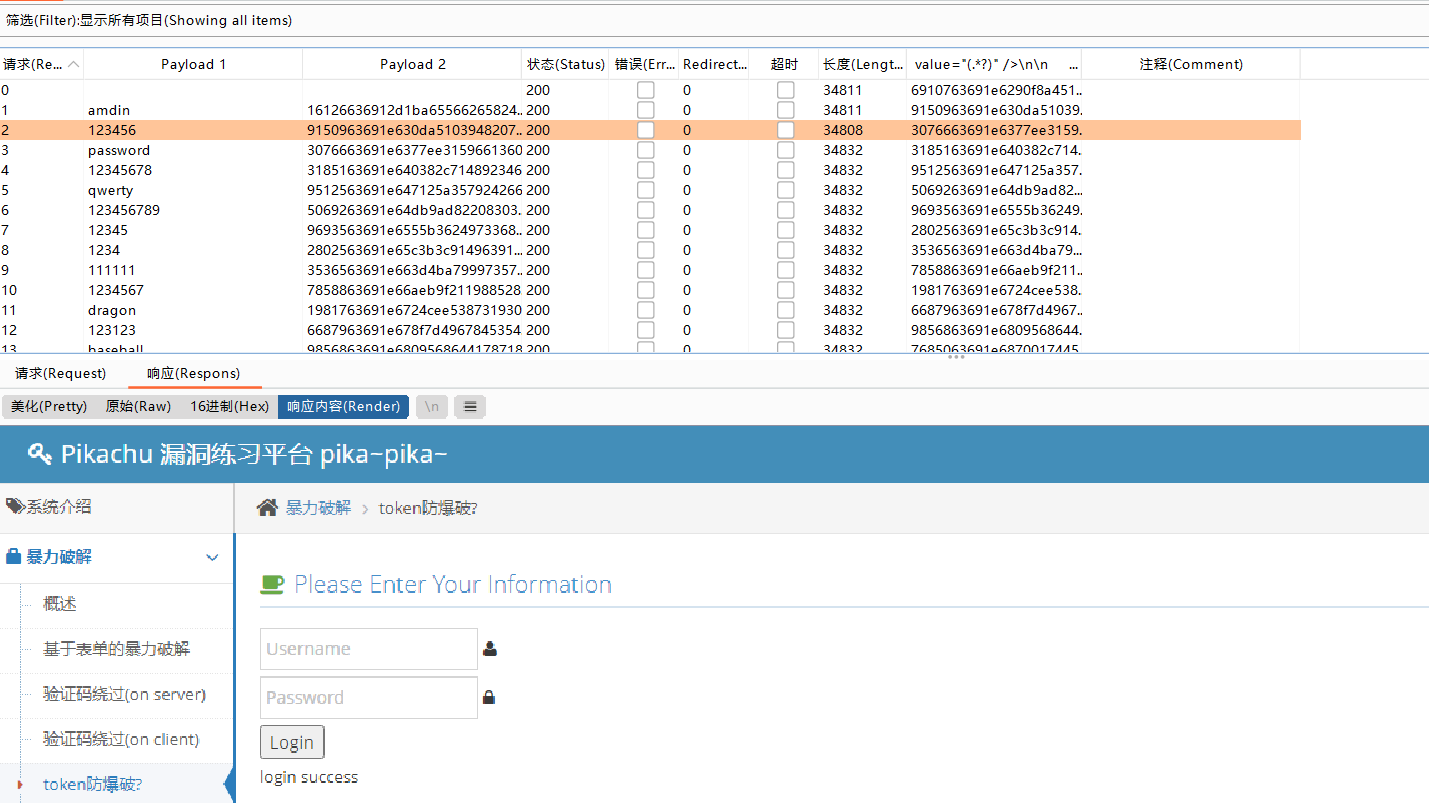Switch to the 请求(Request) tab
1429x803 pixels.
[x=60, y=373]
